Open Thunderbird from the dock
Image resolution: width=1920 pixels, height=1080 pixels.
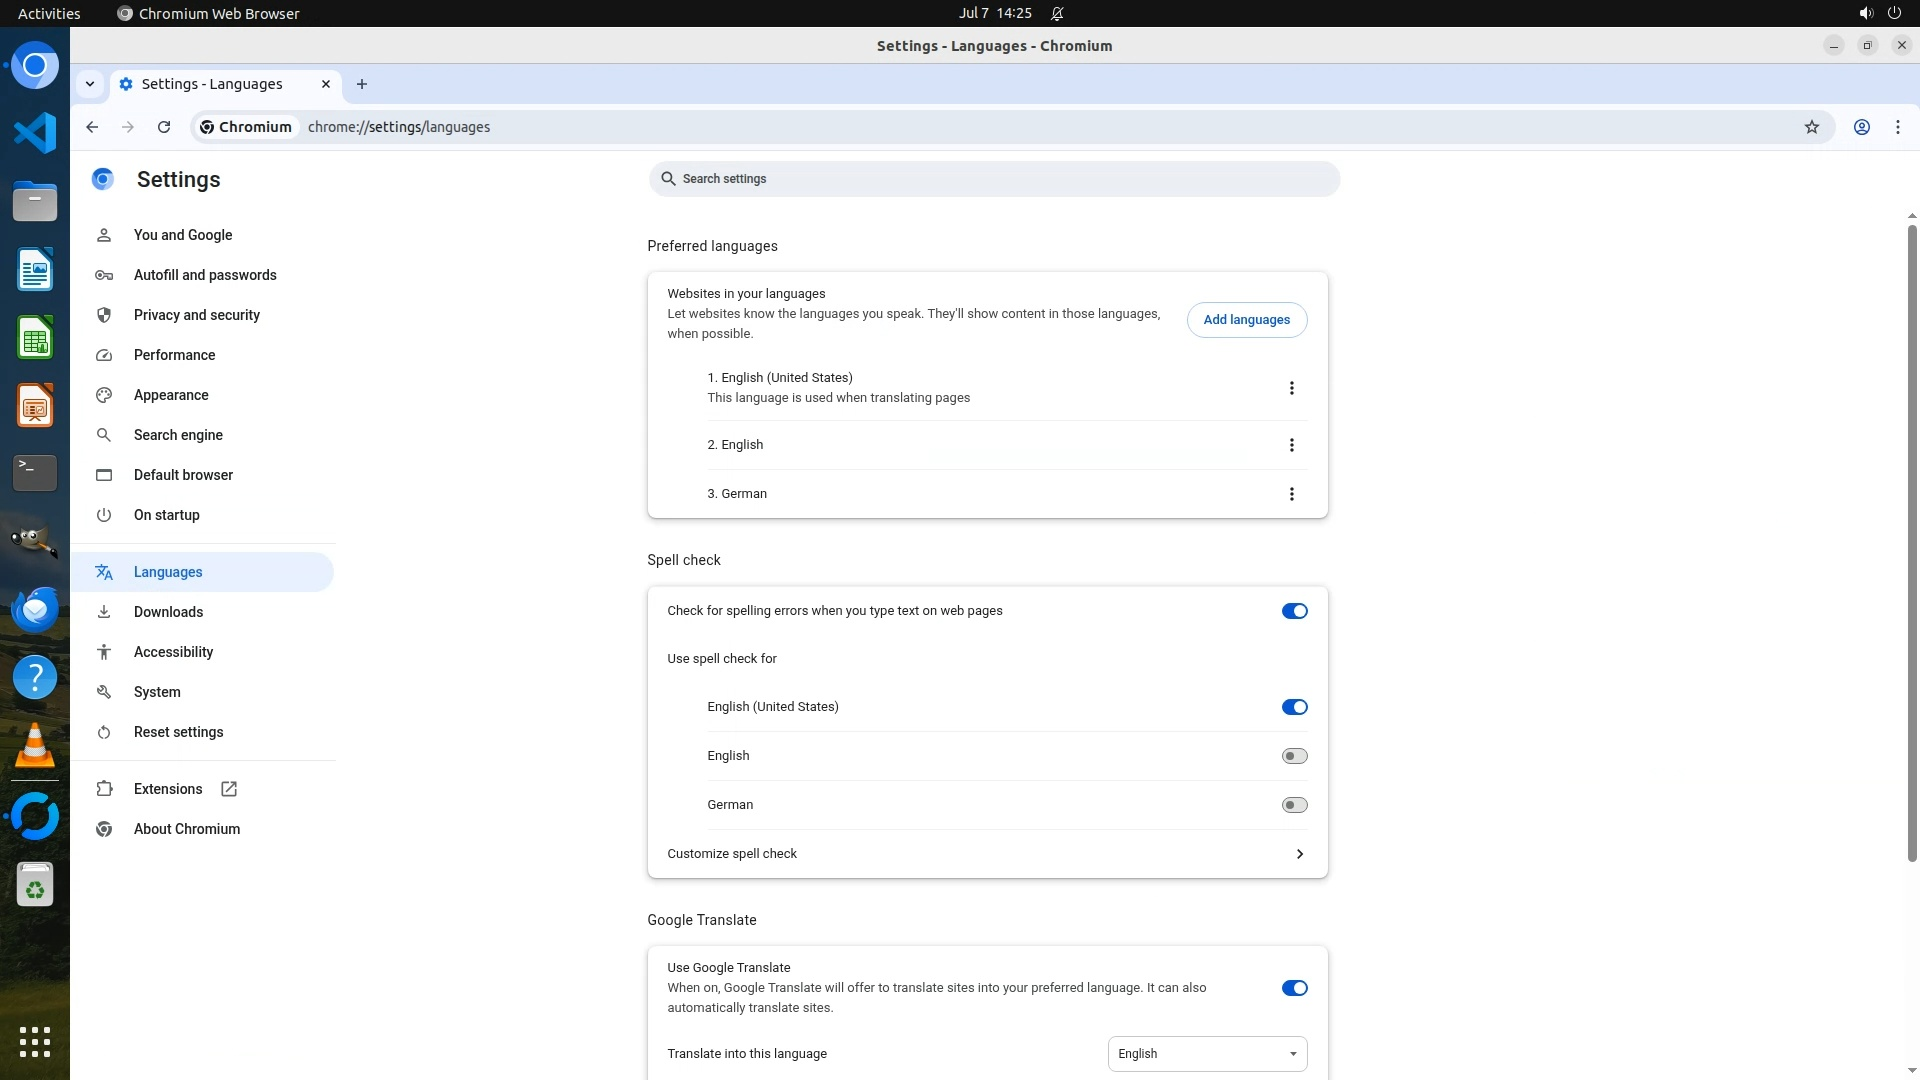[35, 609]
